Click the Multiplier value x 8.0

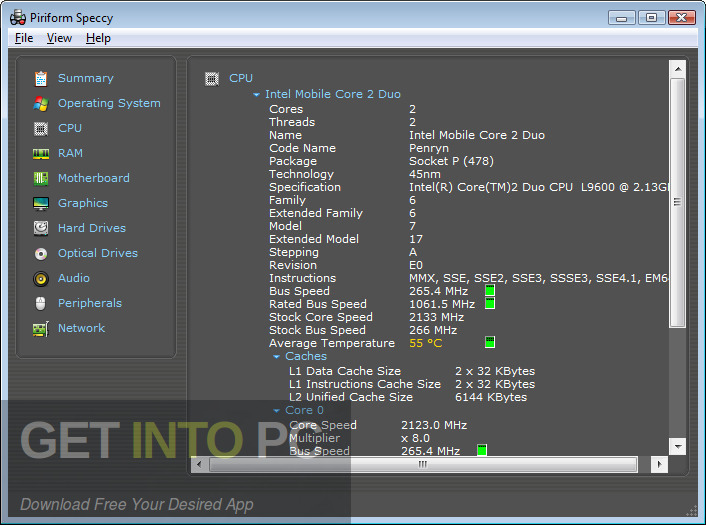pyautogui.click(x=415, y=439)
